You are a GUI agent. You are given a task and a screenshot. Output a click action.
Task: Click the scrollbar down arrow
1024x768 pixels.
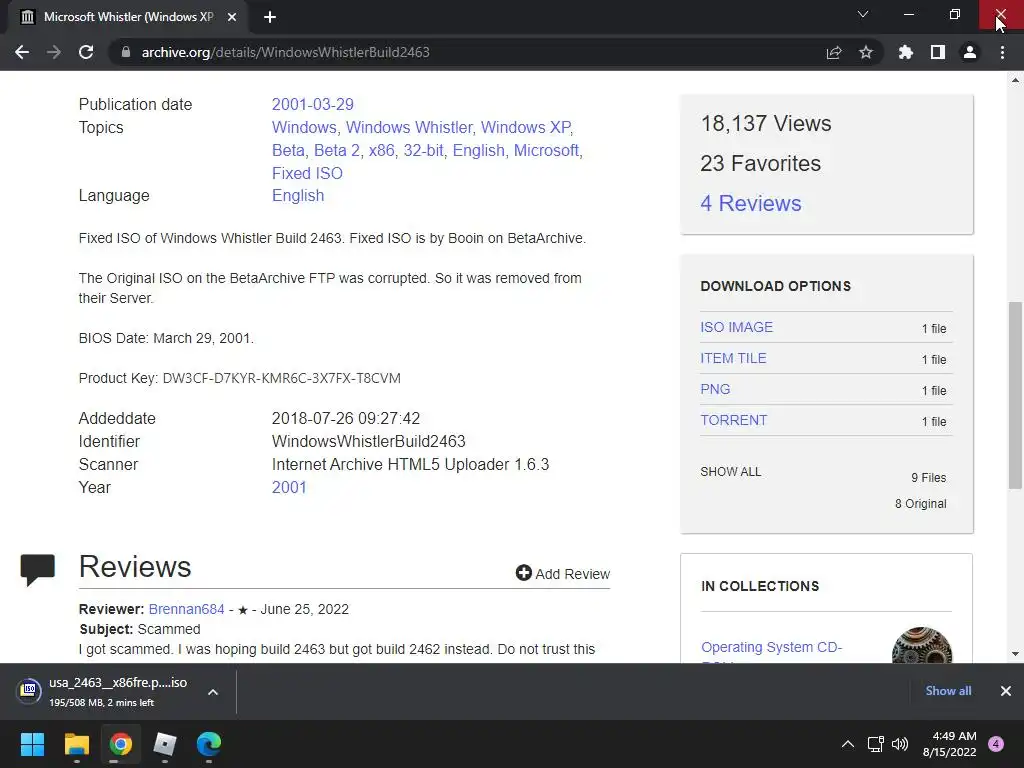click(1015, 654)
